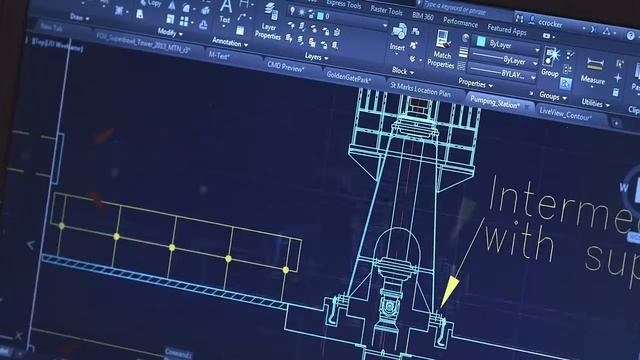Click the cyan object color swatch
This screenshot has height=360, width=640.
481,41
